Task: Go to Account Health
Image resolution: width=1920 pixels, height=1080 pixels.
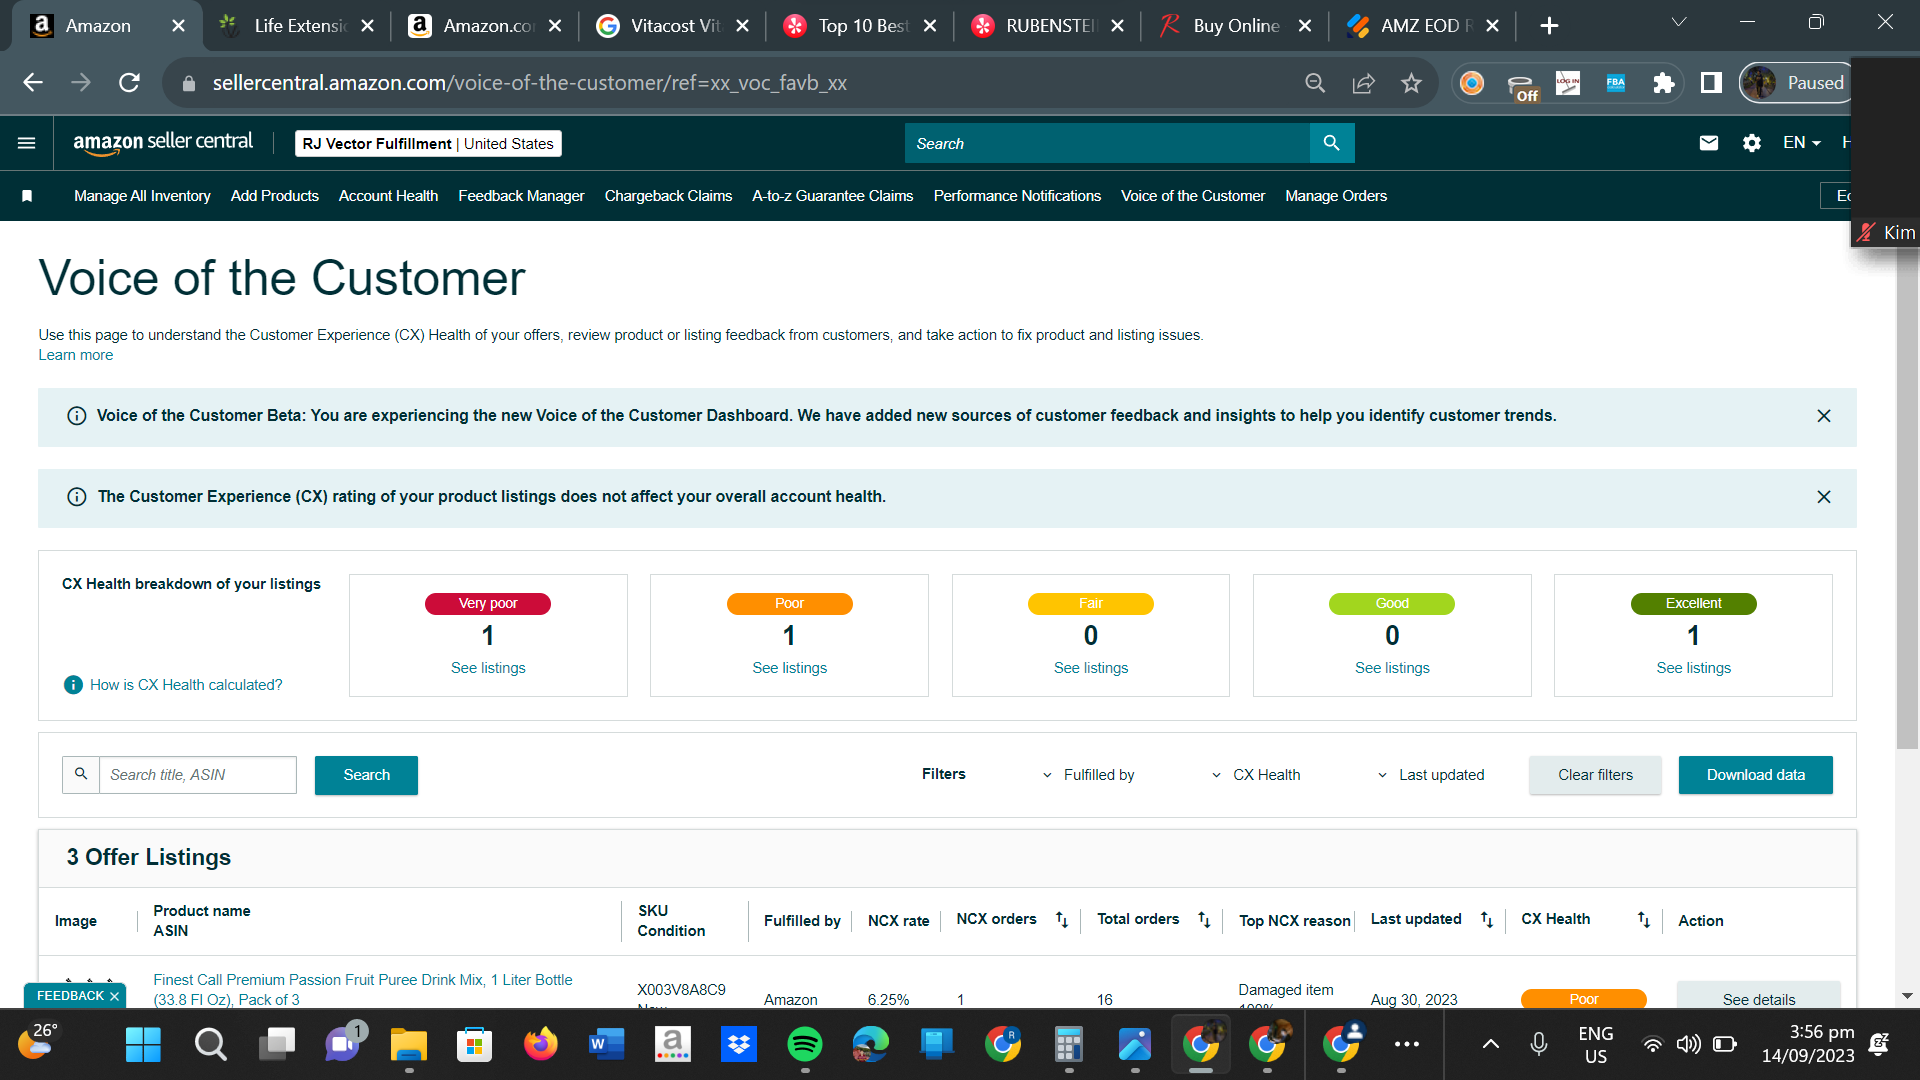Action: point(388,196)
